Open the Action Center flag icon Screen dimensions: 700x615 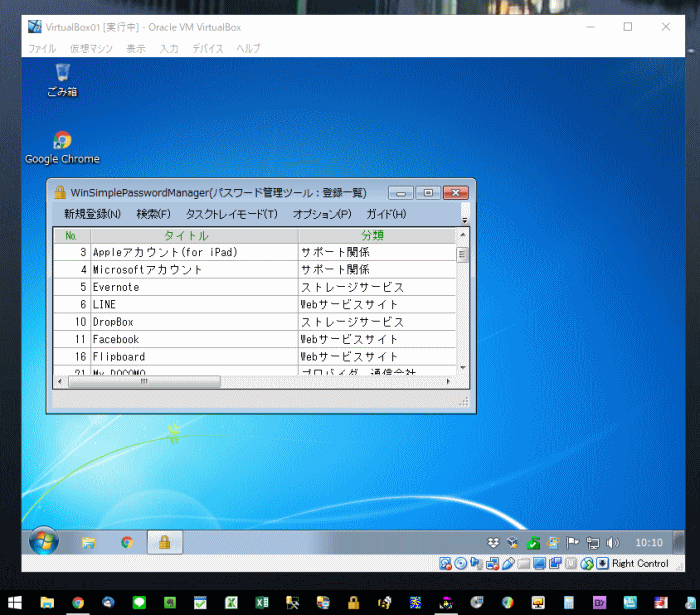pos(572,543)
